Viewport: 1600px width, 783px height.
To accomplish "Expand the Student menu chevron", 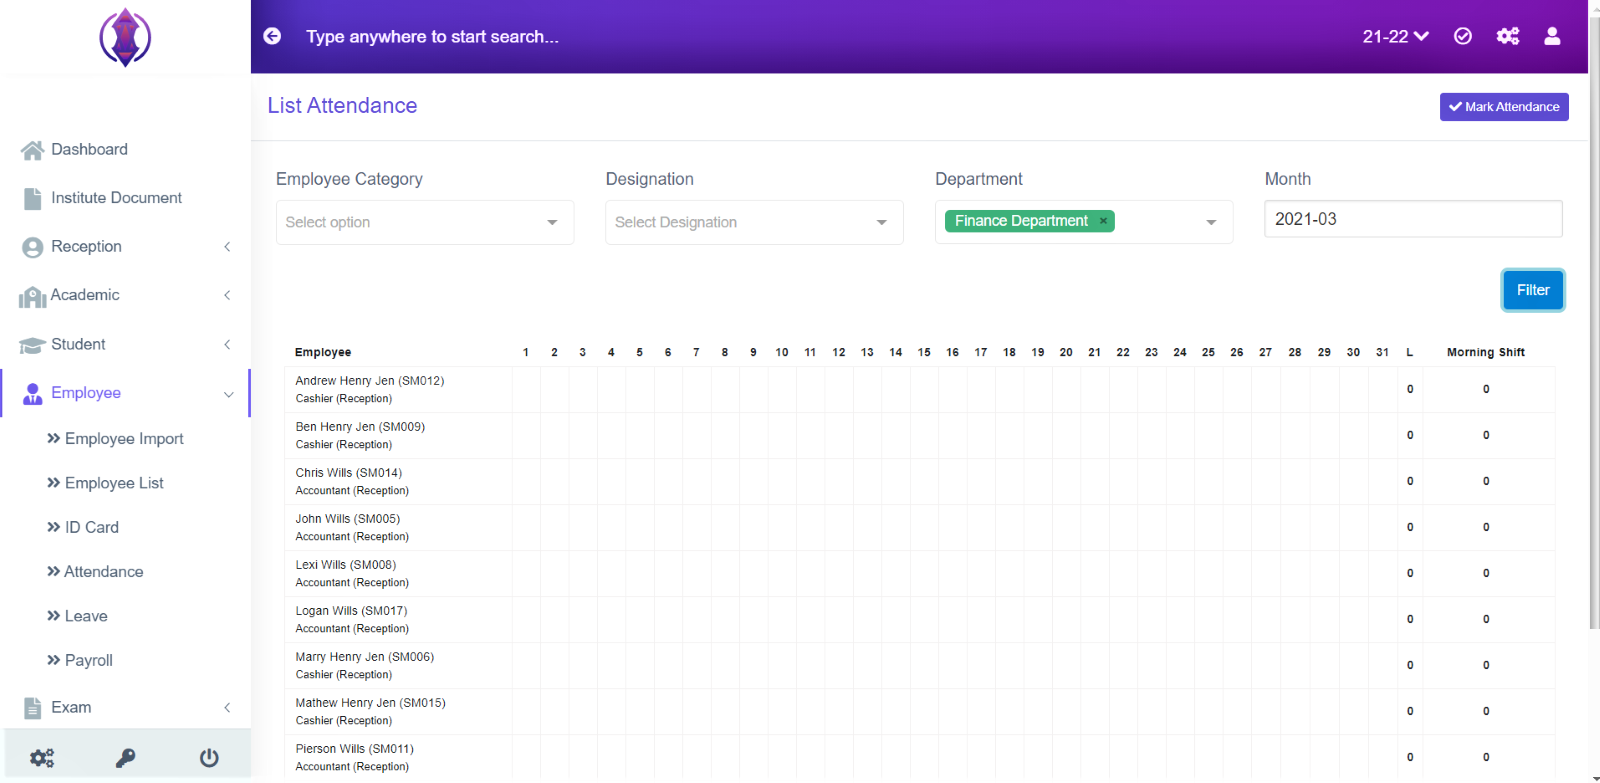I will (227, 344).
